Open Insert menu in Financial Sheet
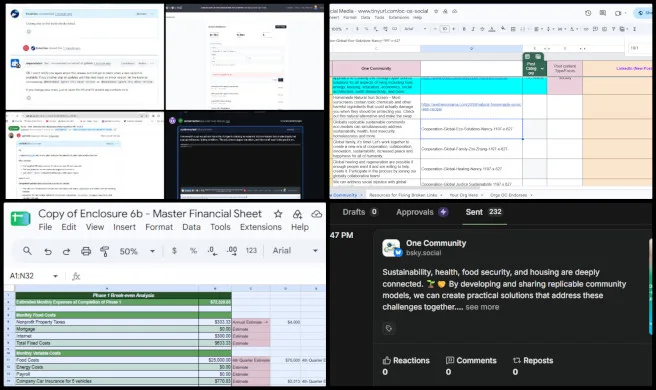 [x=124, y=227]
